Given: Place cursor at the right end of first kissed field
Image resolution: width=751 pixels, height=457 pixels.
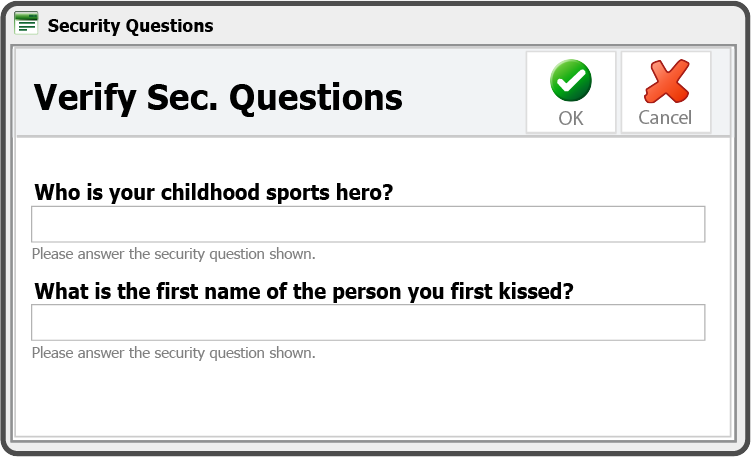Looking at the screenshot, I should click(697, 322).
